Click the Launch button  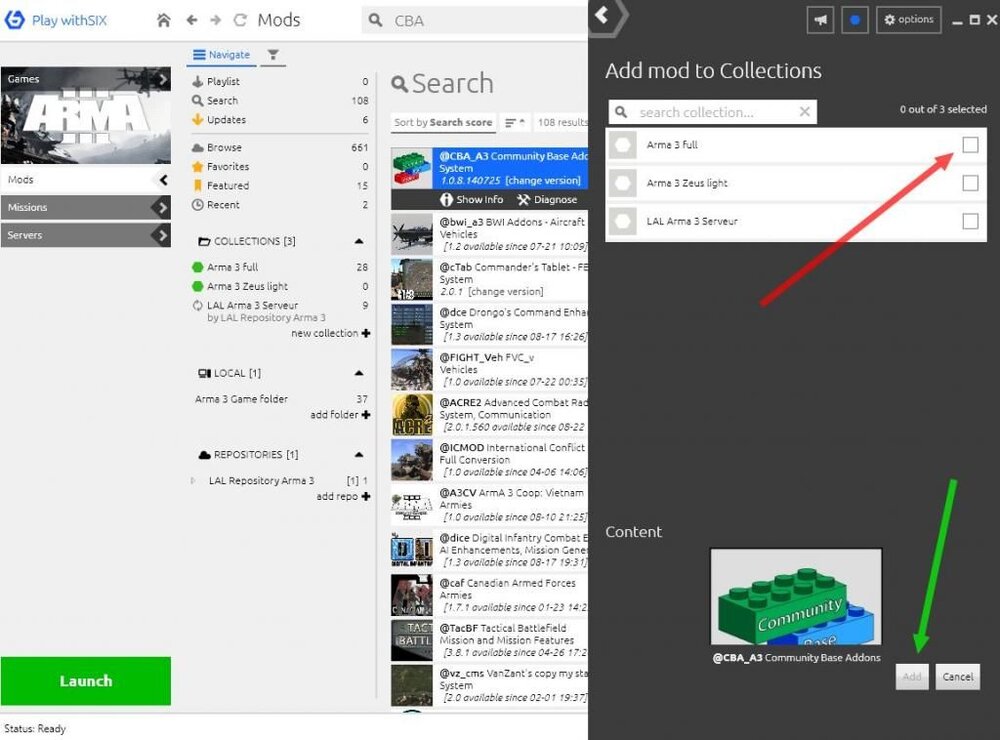85,681
